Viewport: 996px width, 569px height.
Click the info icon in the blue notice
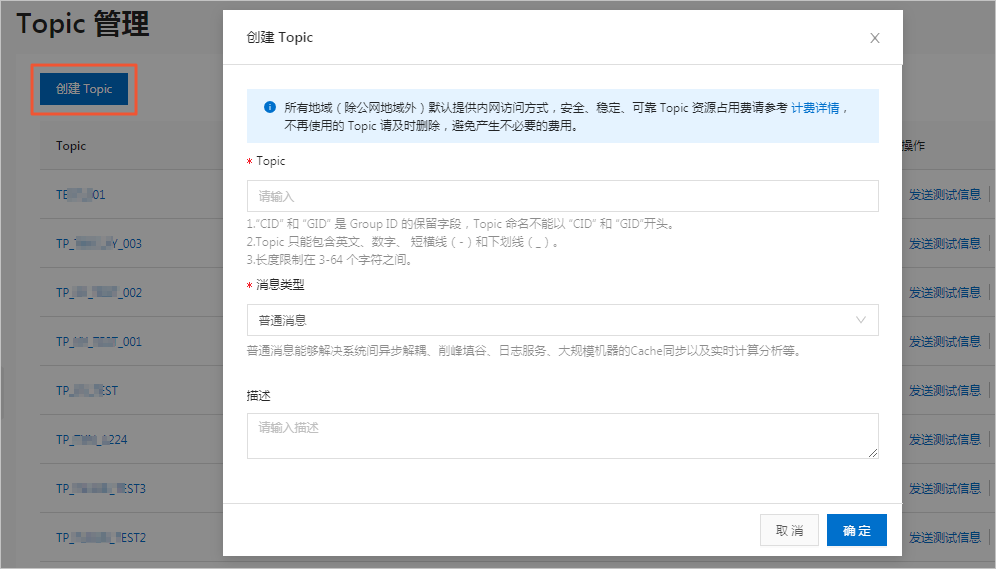pos(269,107)
